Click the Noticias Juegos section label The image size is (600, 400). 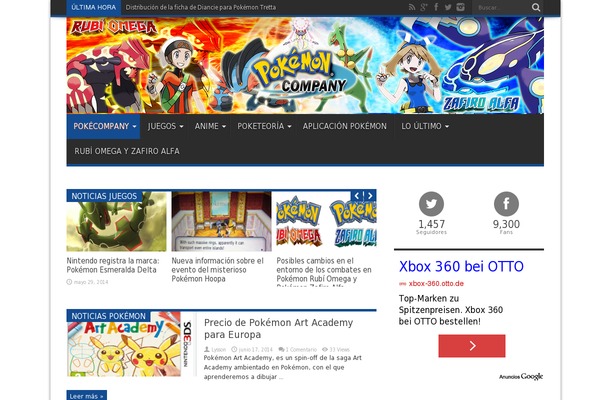(104, 196)
